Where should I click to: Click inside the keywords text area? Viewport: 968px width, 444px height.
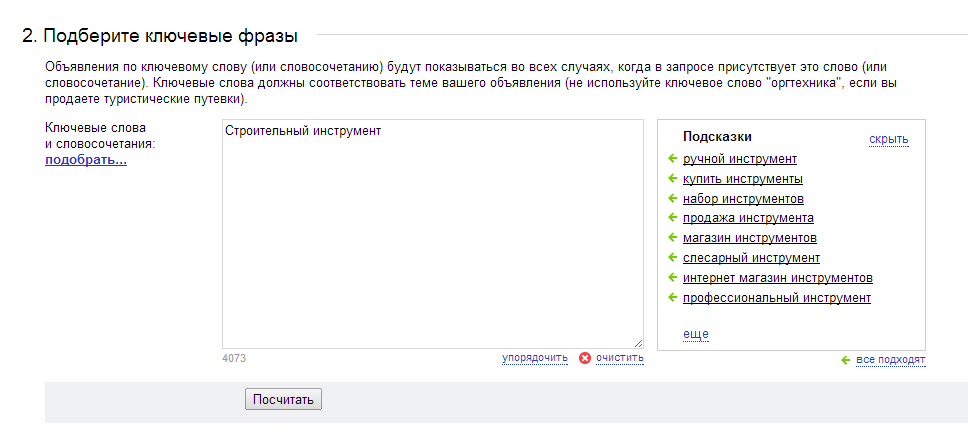[x=433, y=234]
